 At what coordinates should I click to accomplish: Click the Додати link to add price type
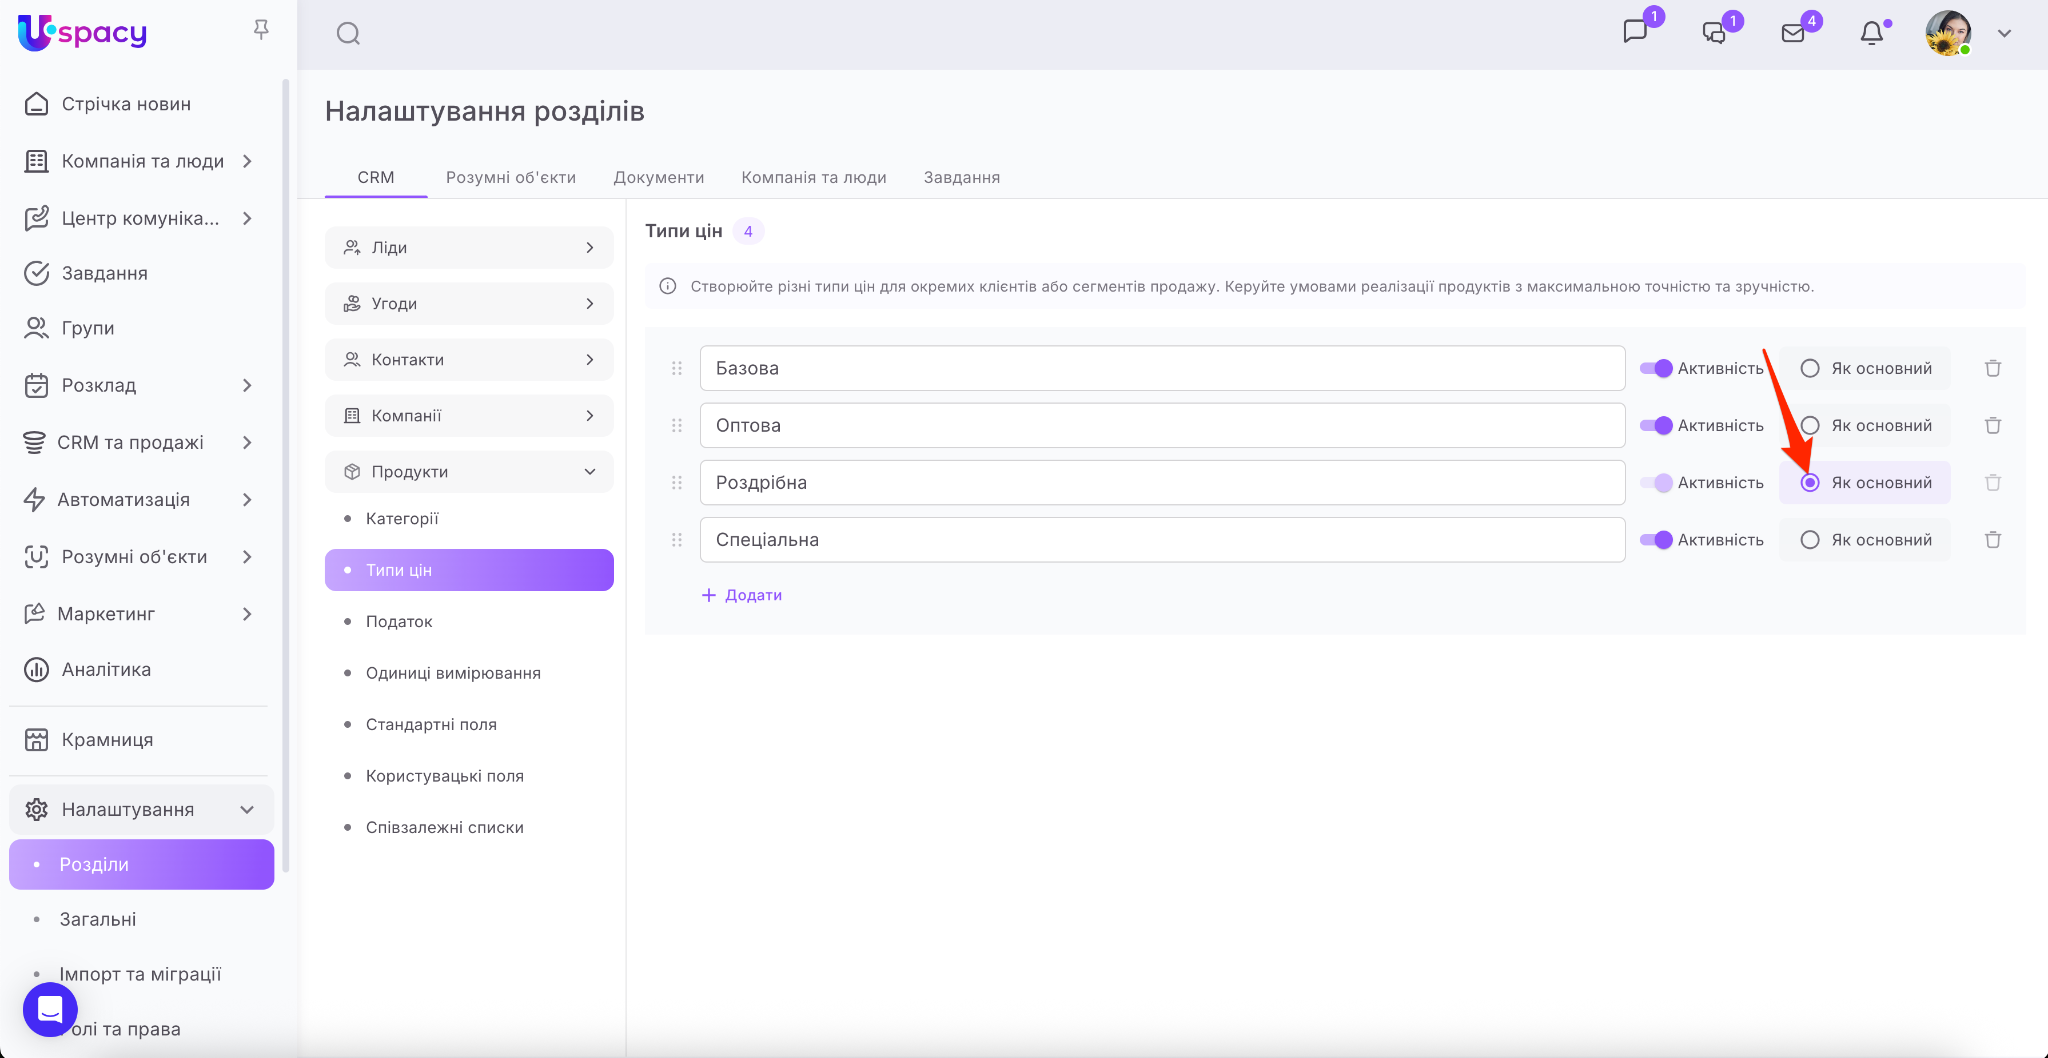tap(742, 595)
